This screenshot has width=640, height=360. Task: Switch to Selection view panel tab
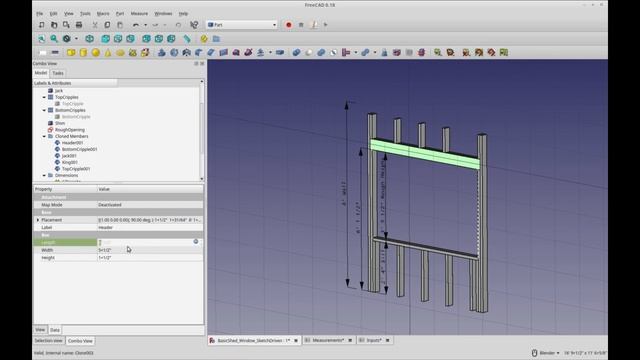[x=49, y=340]
